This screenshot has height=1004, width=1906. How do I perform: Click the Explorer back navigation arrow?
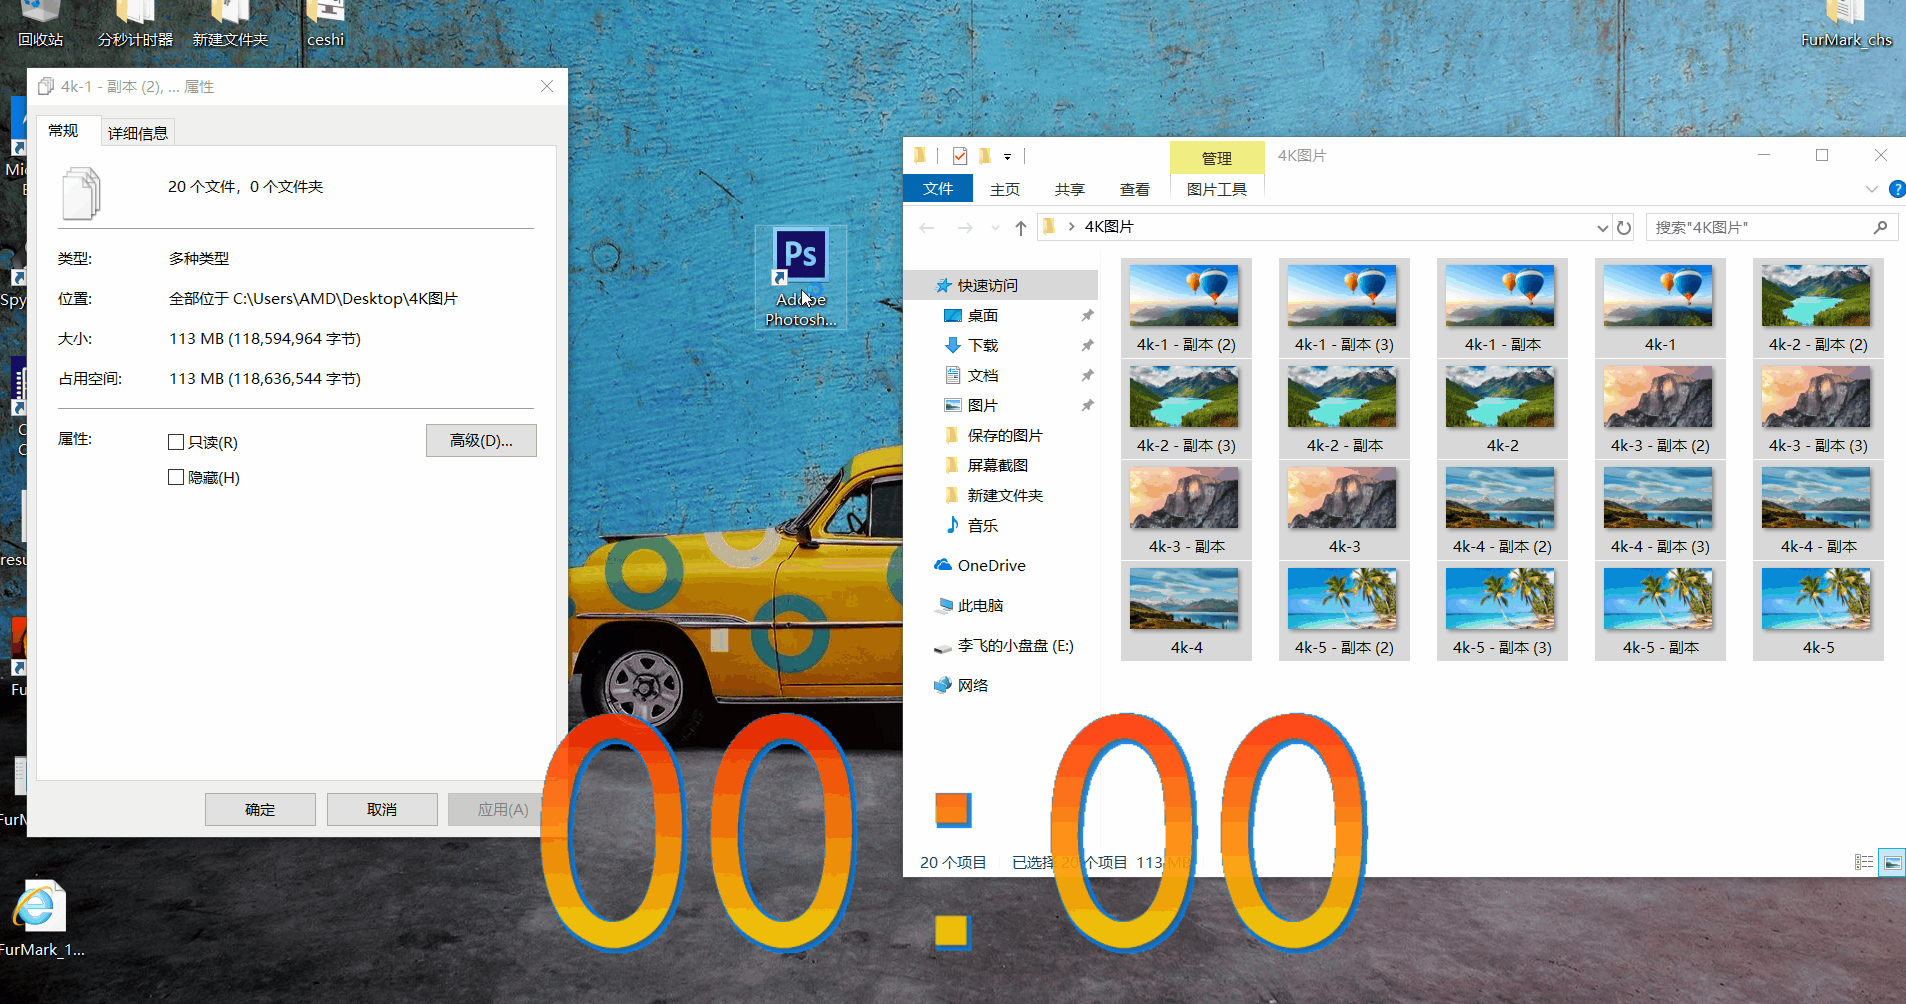927,228
